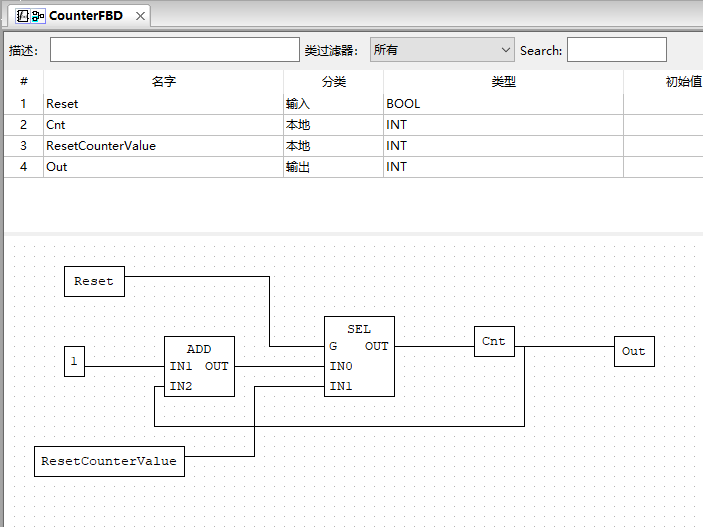Select the ResetCounterValue block in diagram

point(110,461)
